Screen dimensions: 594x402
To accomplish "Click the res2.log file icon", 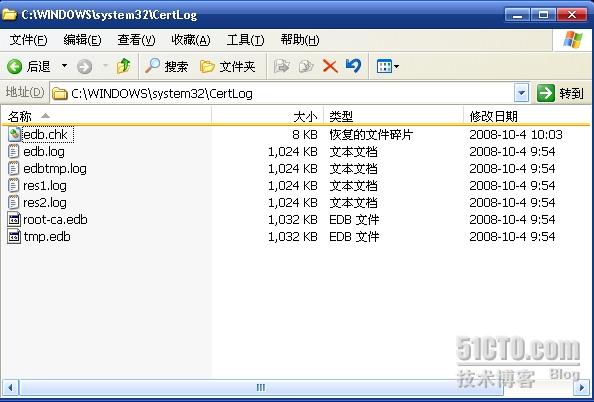I will [x=14, y=203].
